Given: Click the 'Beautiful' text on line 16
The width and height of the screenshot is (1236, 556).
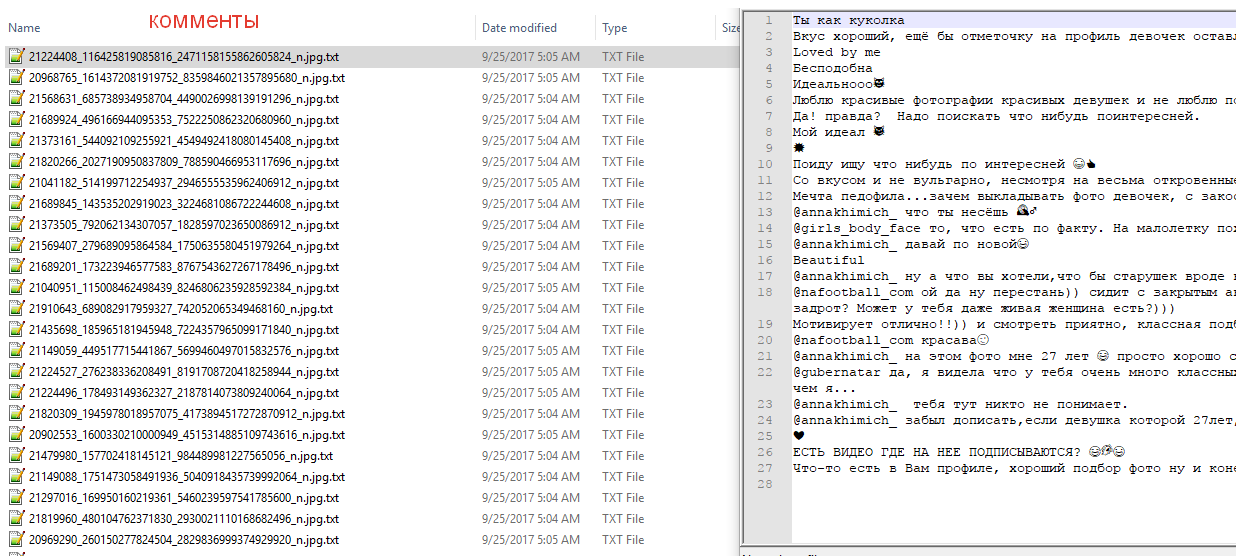Looking at the screenshot, I should (x=828, y=260).
